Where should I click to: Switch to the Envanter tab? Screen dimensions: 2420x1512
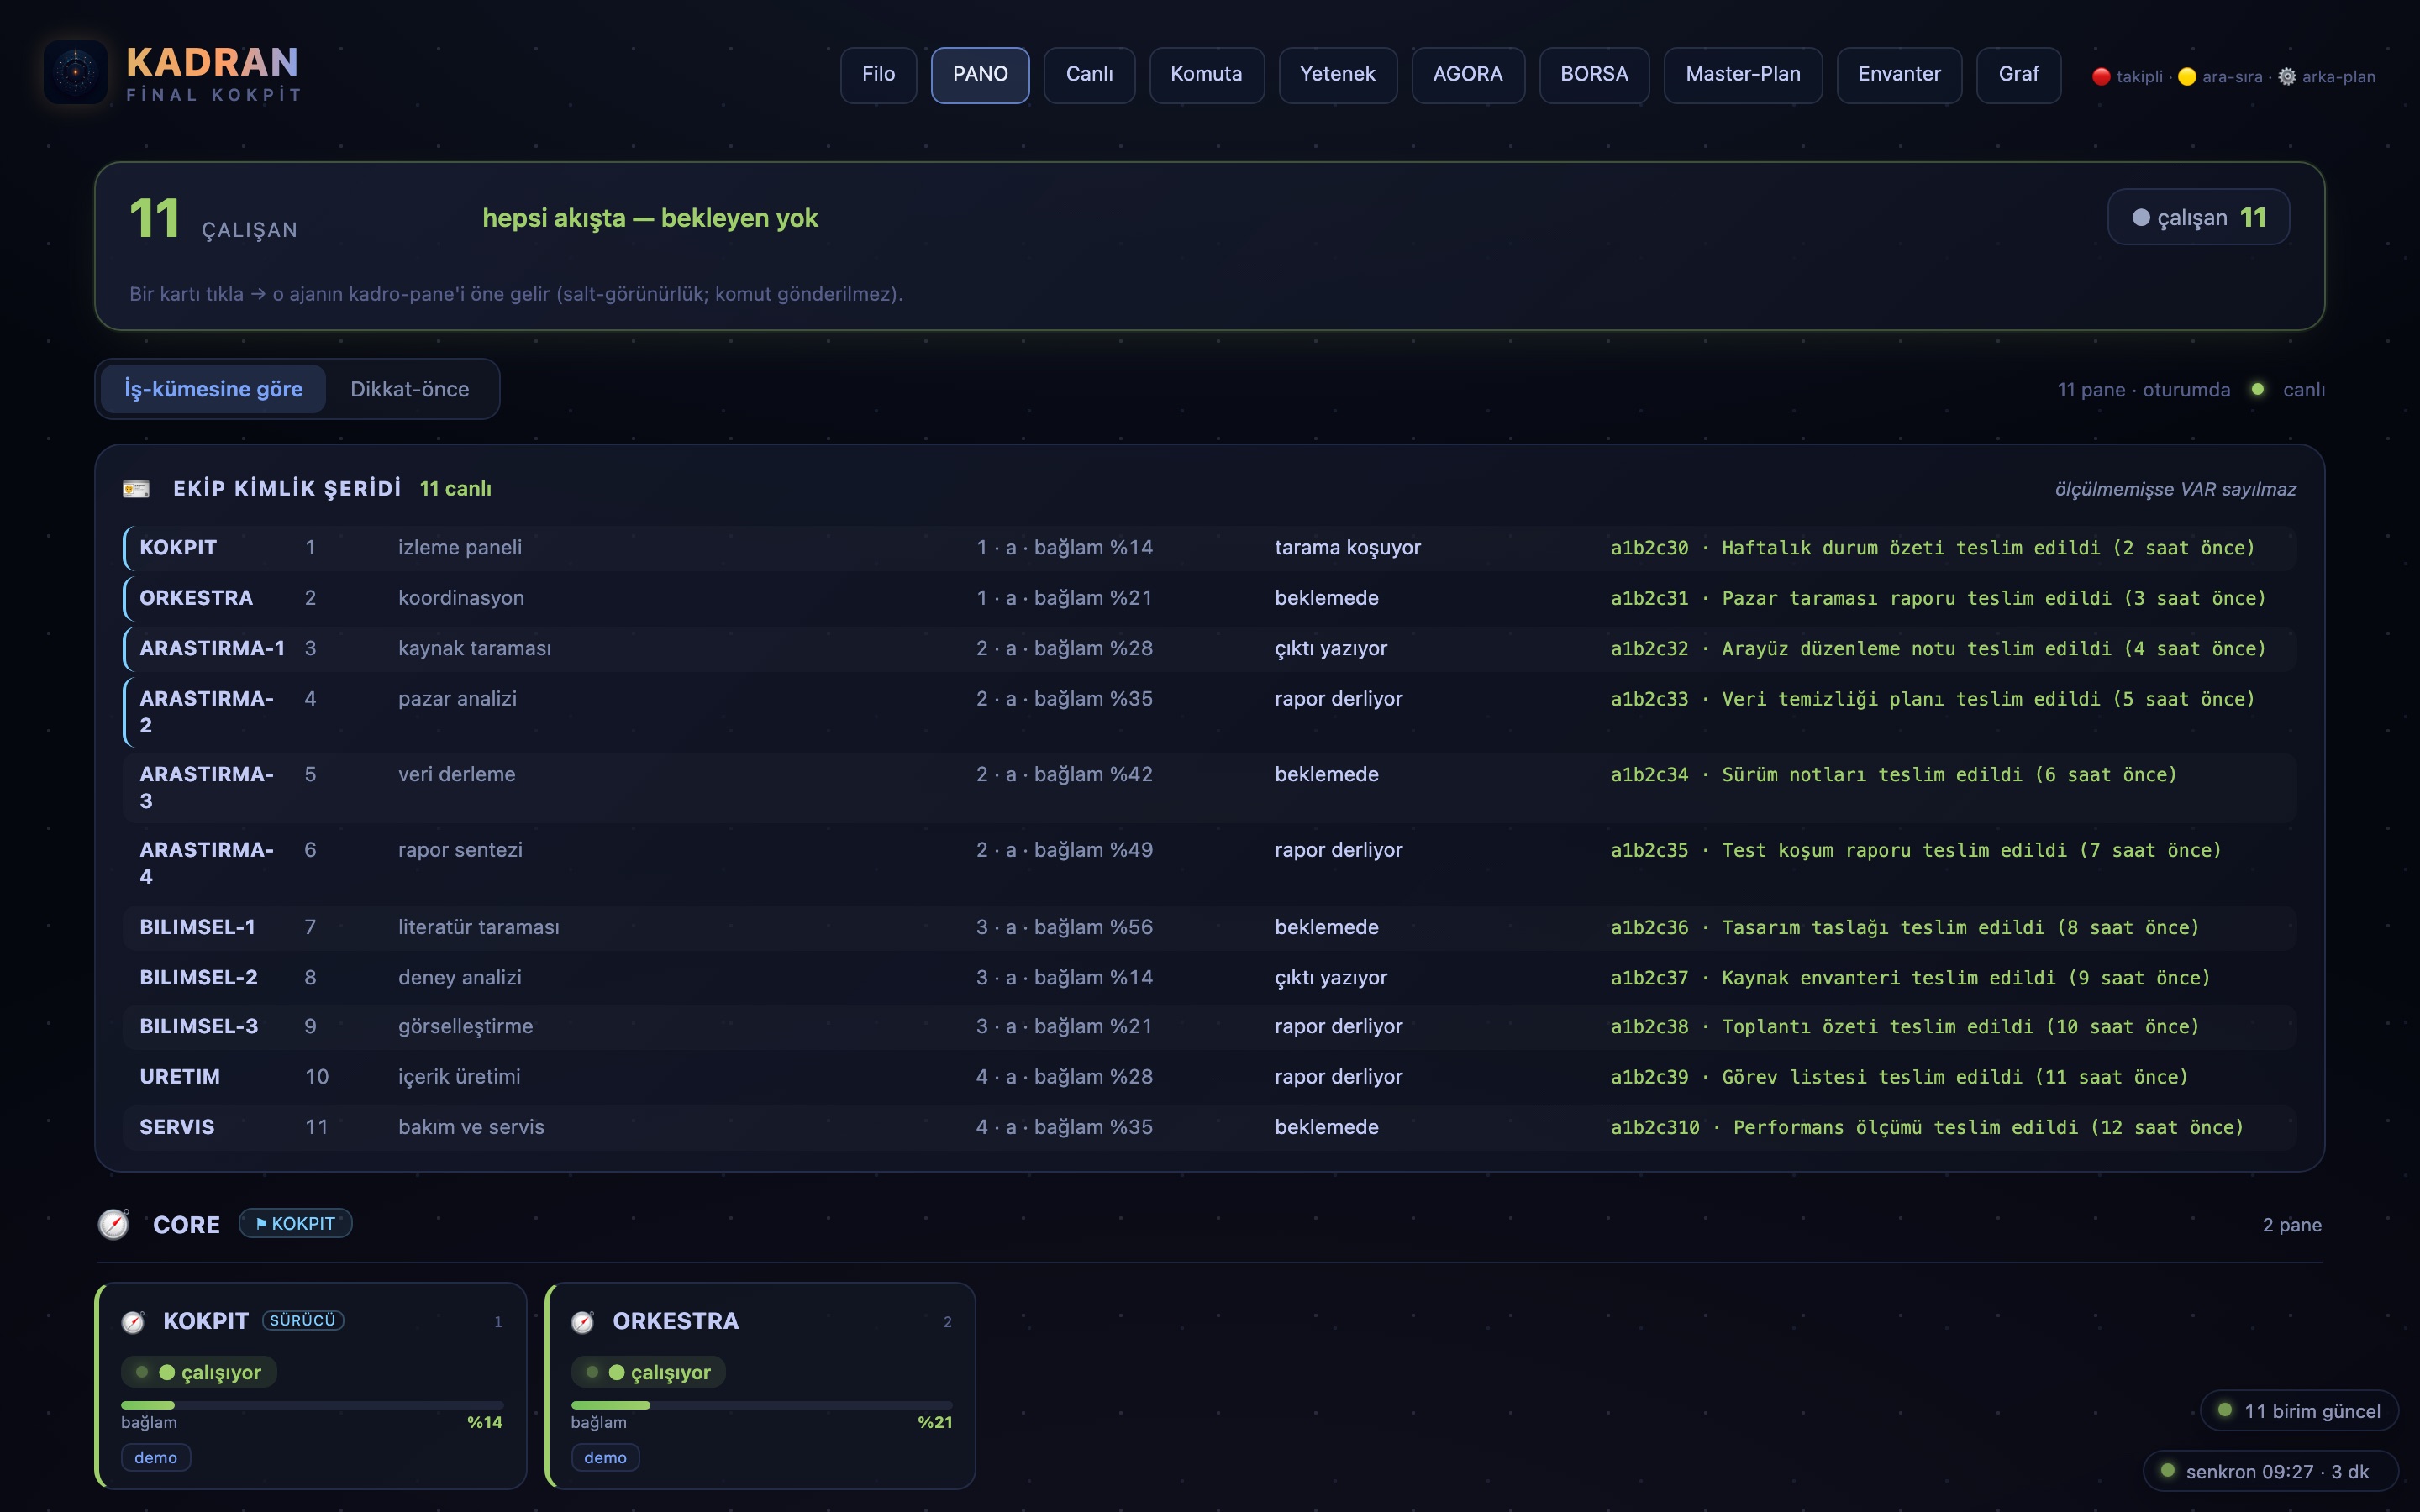coord(1899,75)
